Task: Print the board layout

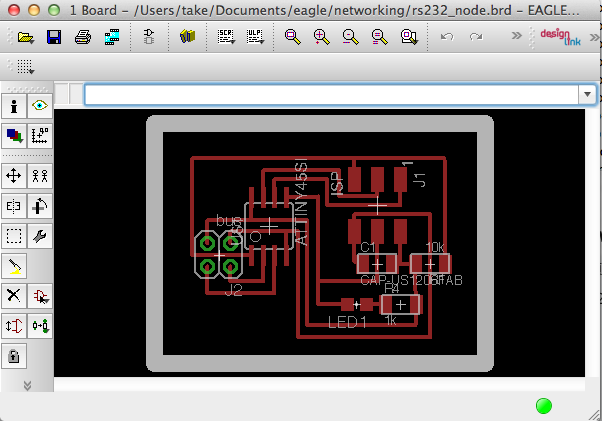Action: tap(83, 37)
